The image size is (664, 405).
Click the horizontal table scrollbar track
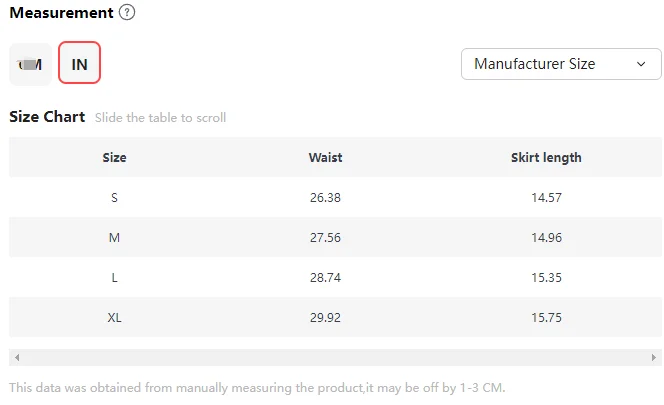(x=335, y=357)
